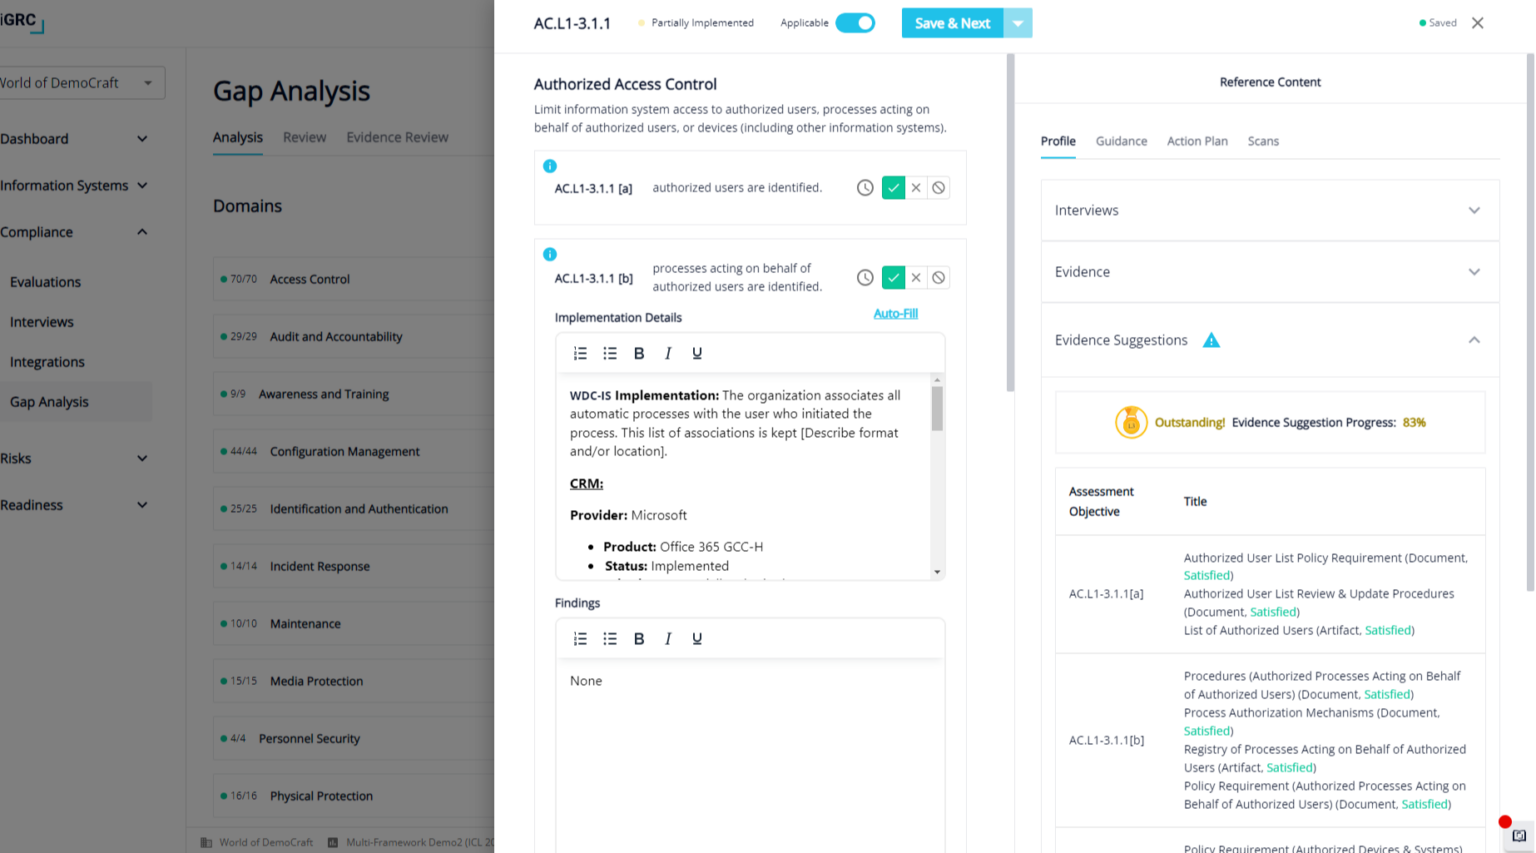Open the Save & Next dropdown arrow
Image resolution: width=1536 pixels, height=853 pixels.
coord(1018,23)
